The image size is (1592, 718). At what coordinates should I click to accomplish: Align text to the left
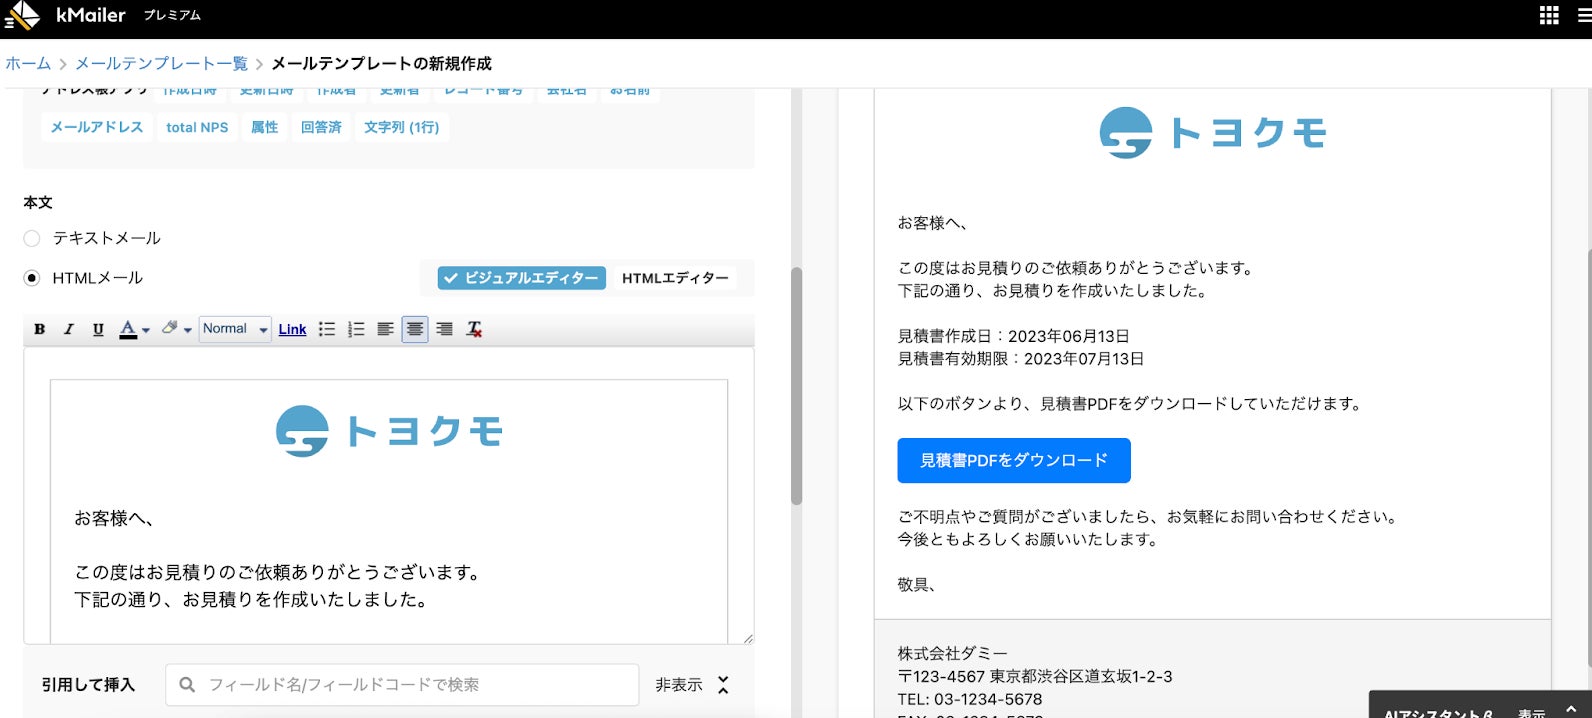(385, 329)
